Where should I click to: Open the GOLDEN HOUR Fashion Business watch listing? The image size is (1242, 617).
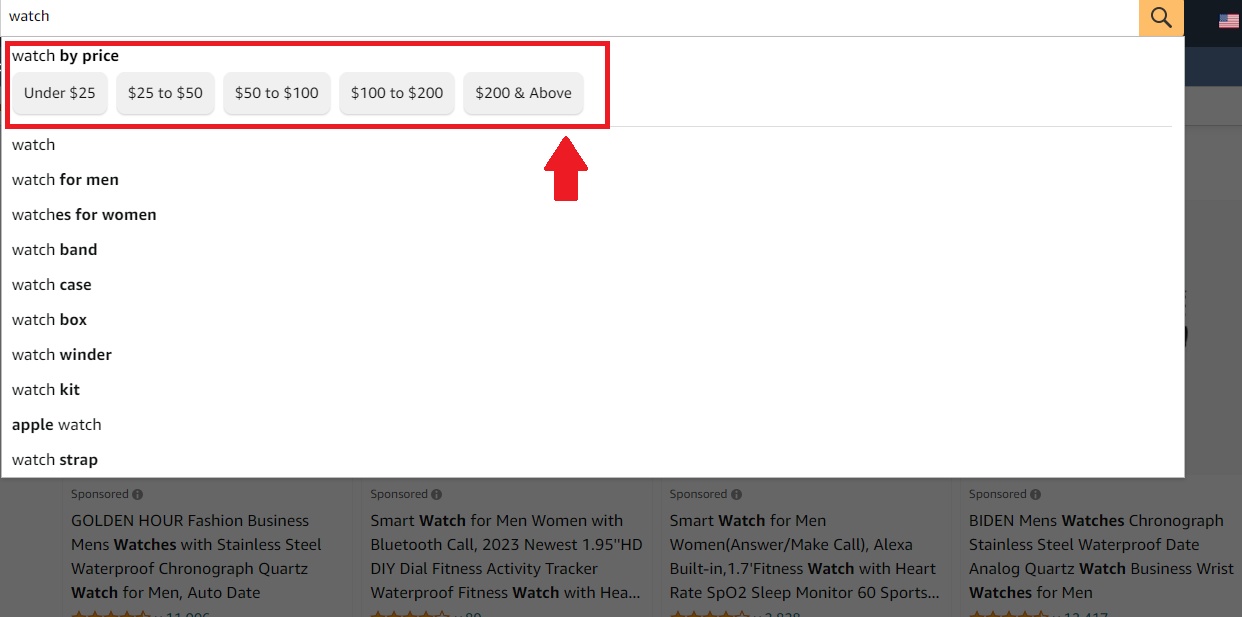196,557
